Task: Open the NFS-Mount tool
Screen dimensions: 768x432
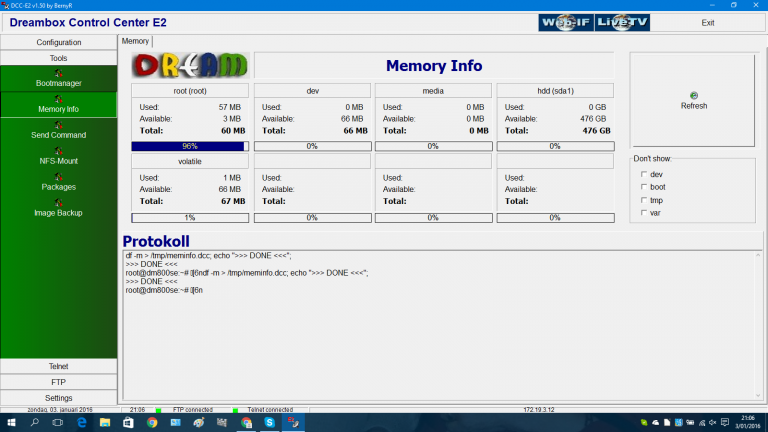Action: point(58,156)
